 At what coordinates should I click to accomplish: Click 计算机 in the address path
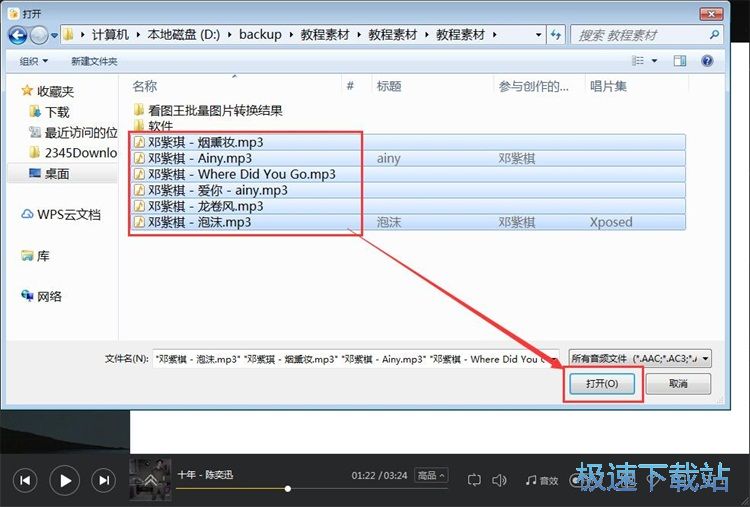(110, 34)
